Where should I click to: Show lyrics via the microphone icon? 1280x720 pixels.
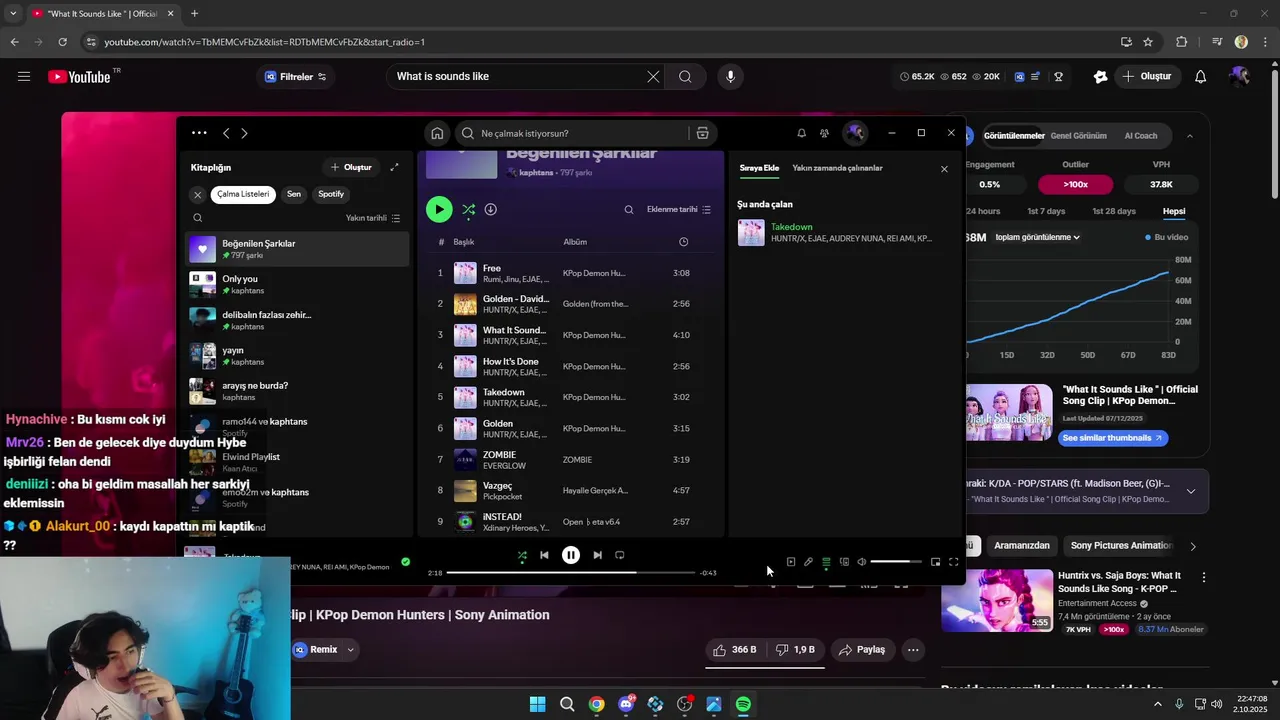tap(808, 562)
